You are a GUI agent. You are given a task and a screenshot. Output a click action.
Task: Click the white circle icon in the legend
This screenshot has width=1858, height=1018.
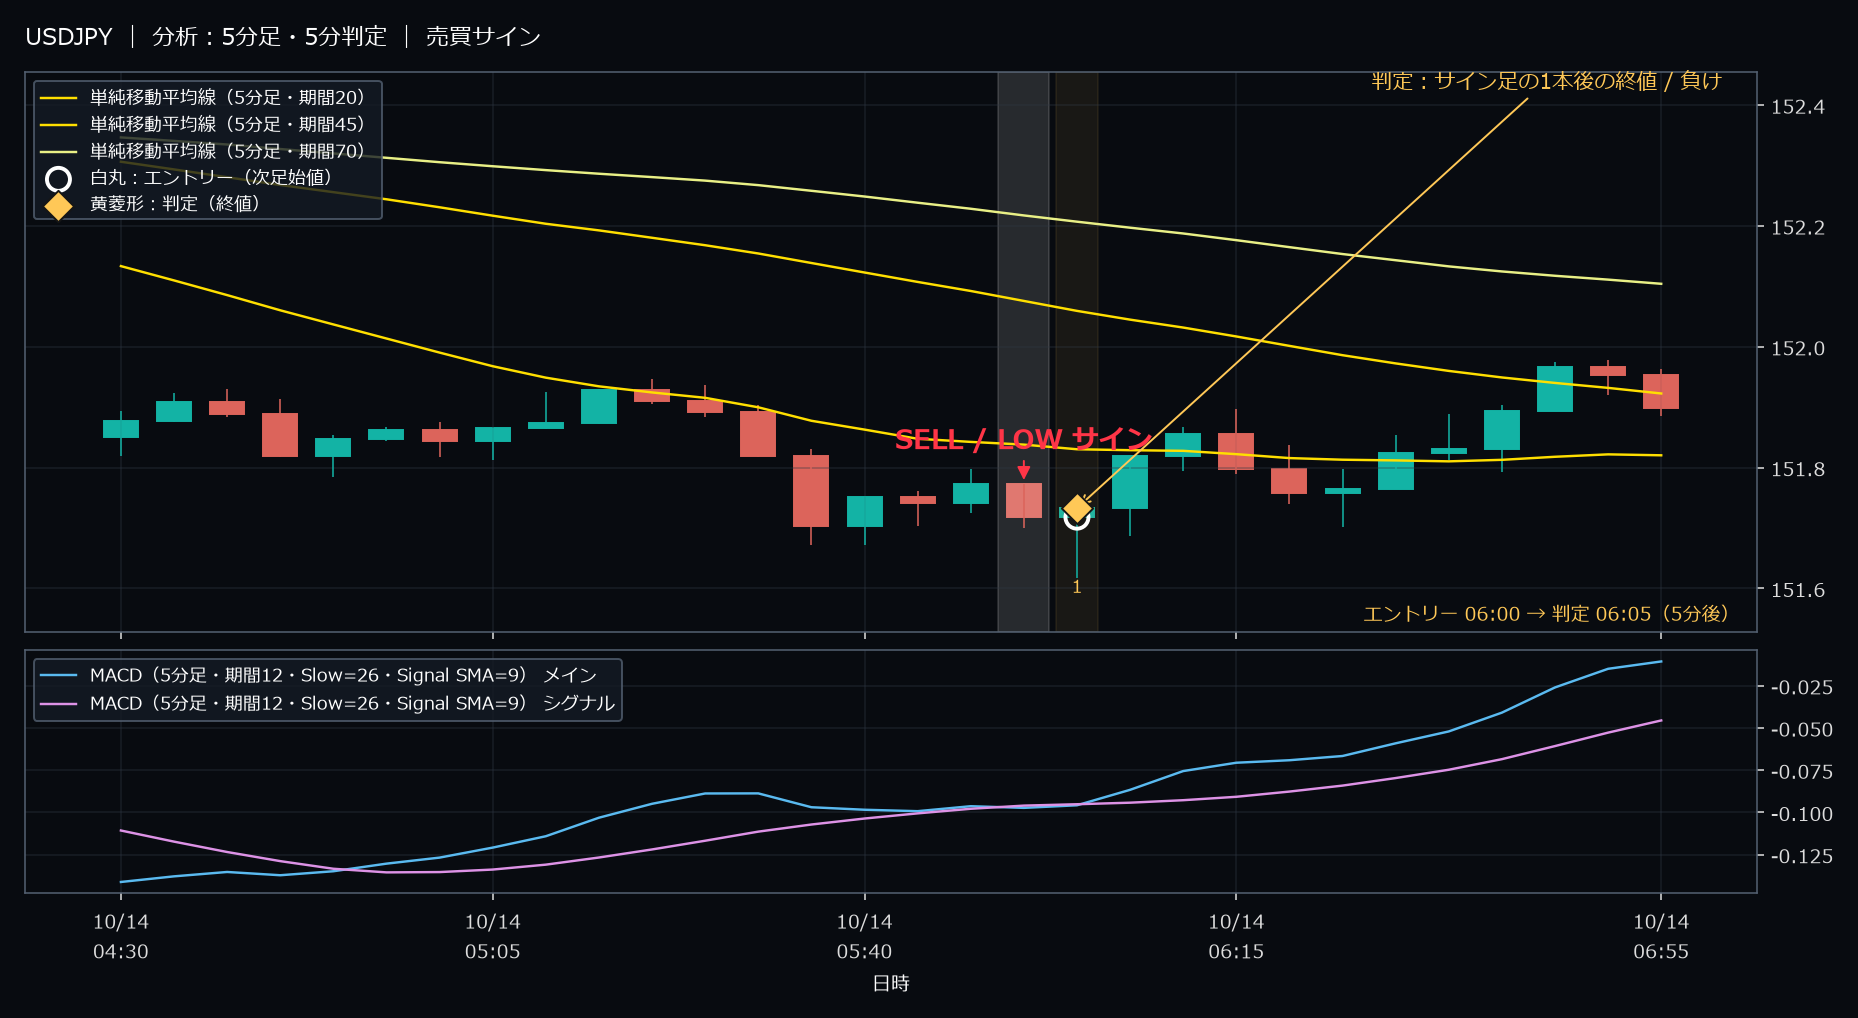(x=59, y=179)
